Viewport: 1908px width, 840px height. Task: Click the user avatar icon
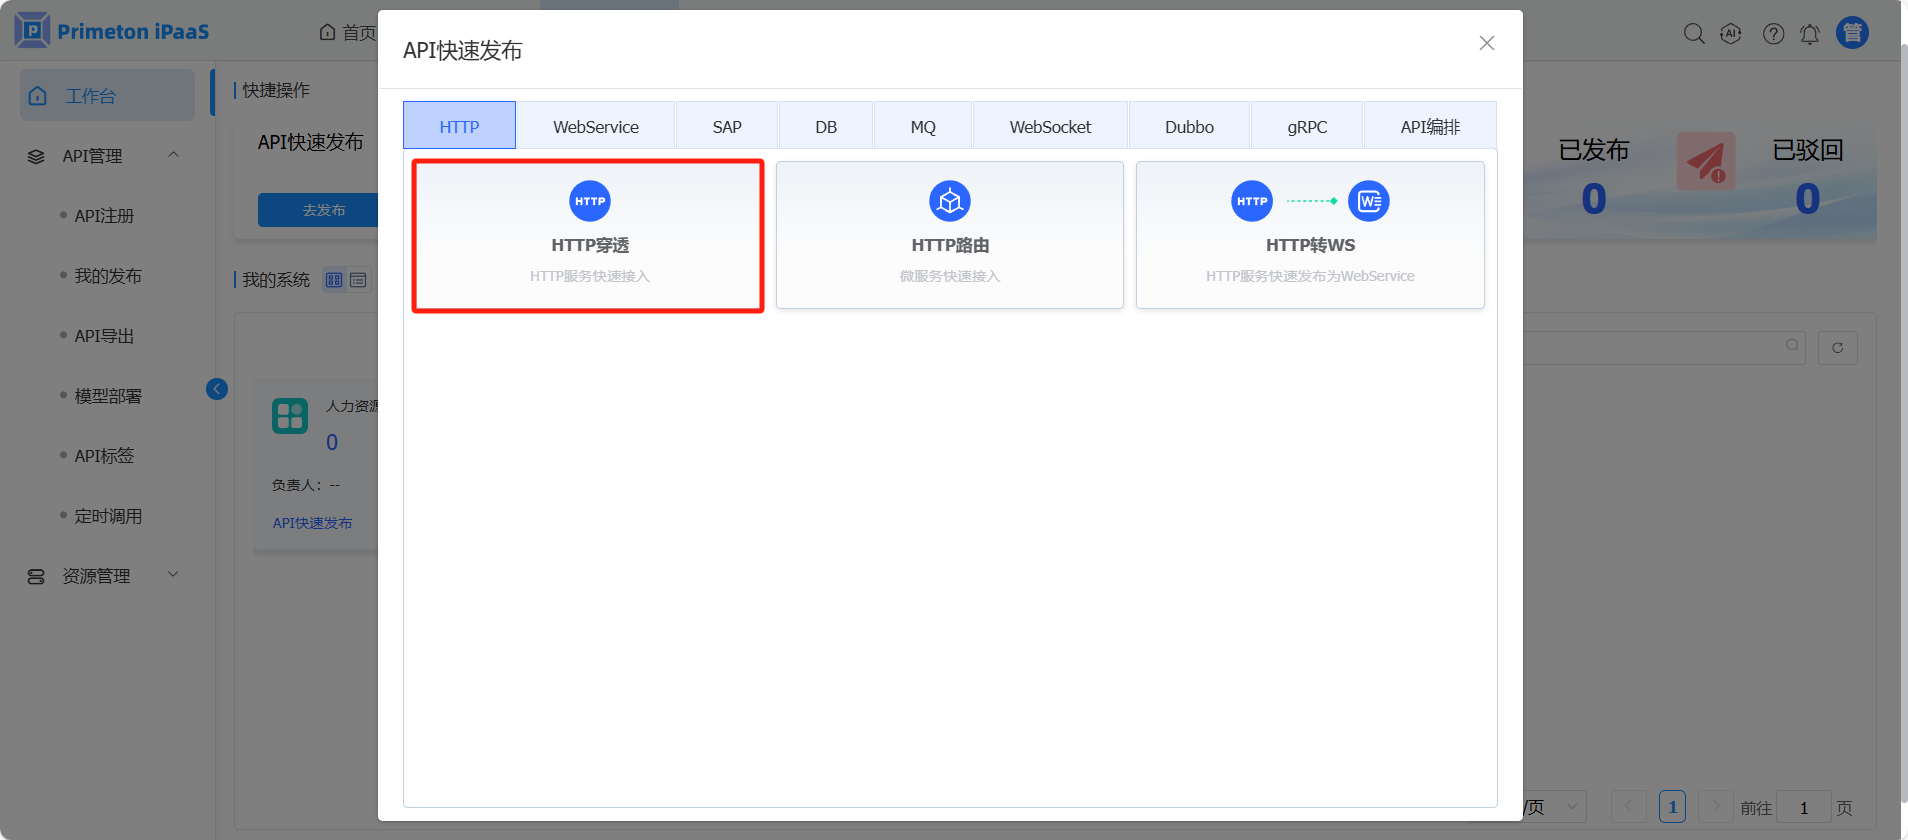pos(1852,33)
